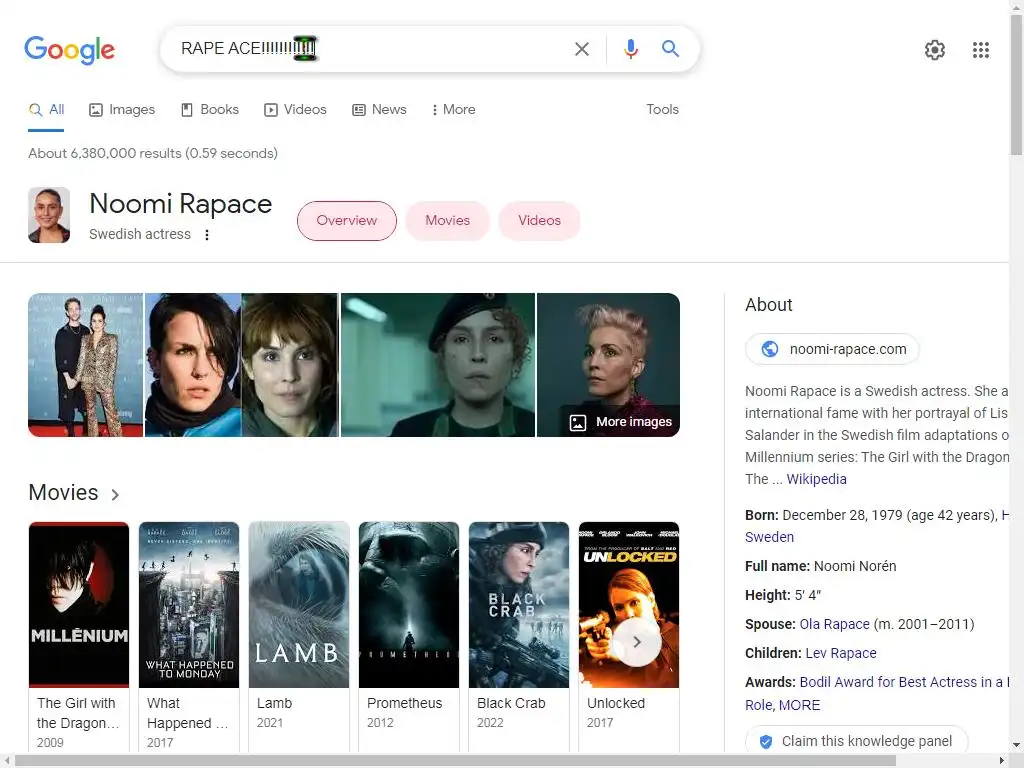The width and height of the screenshot is (1024, 768).
Task: Open the Lamb 2021 movie card
Action: [298, 636]
